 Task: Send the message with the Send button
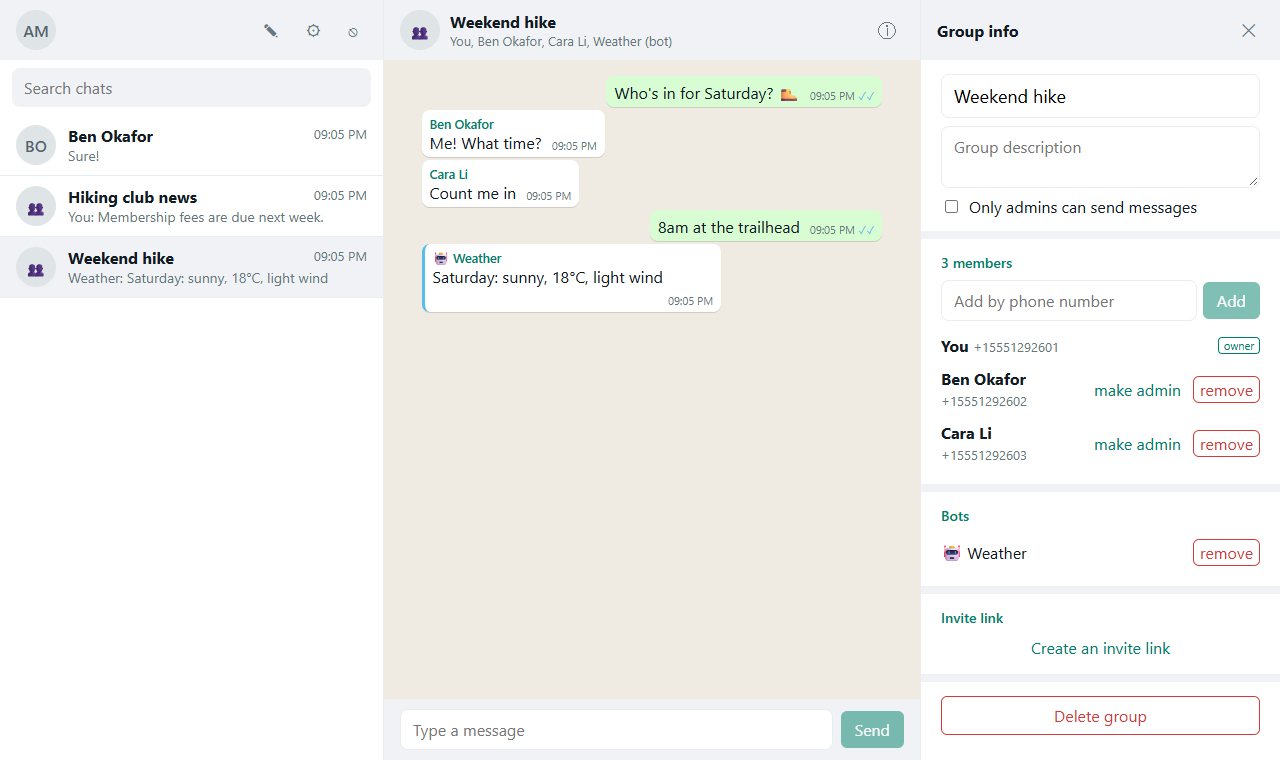(872, 730)
